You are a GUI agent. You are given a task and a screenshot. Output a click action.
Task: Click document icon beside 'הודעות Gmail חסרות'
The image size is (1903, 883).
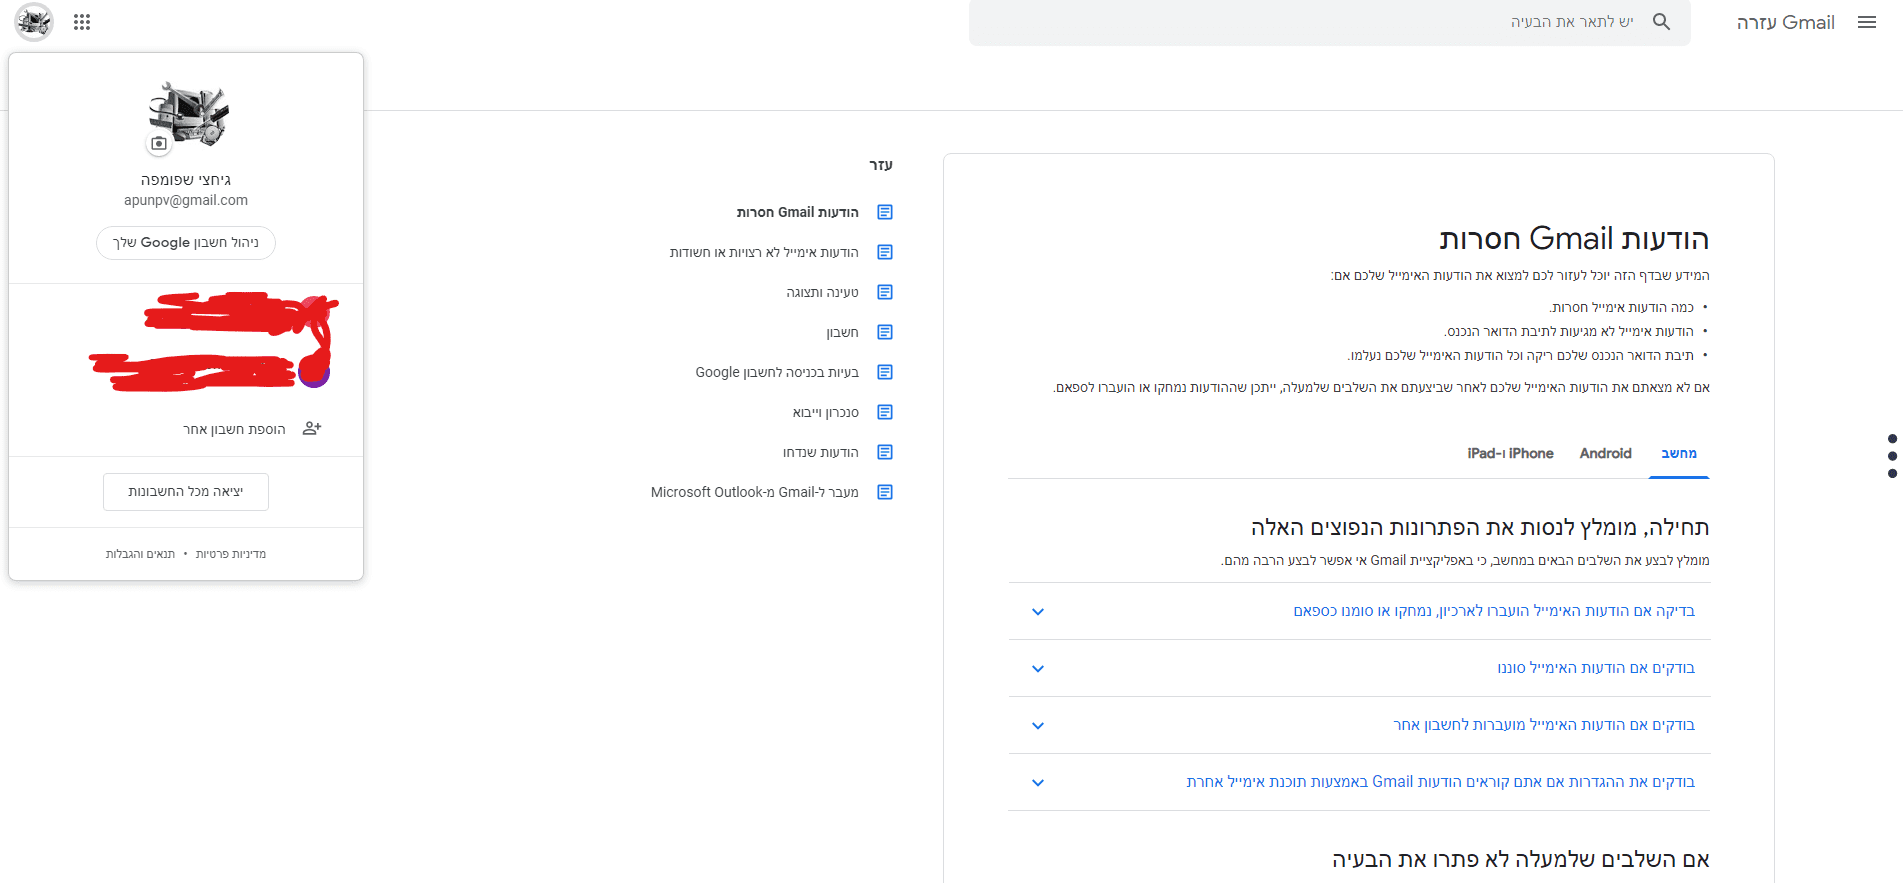885,212
